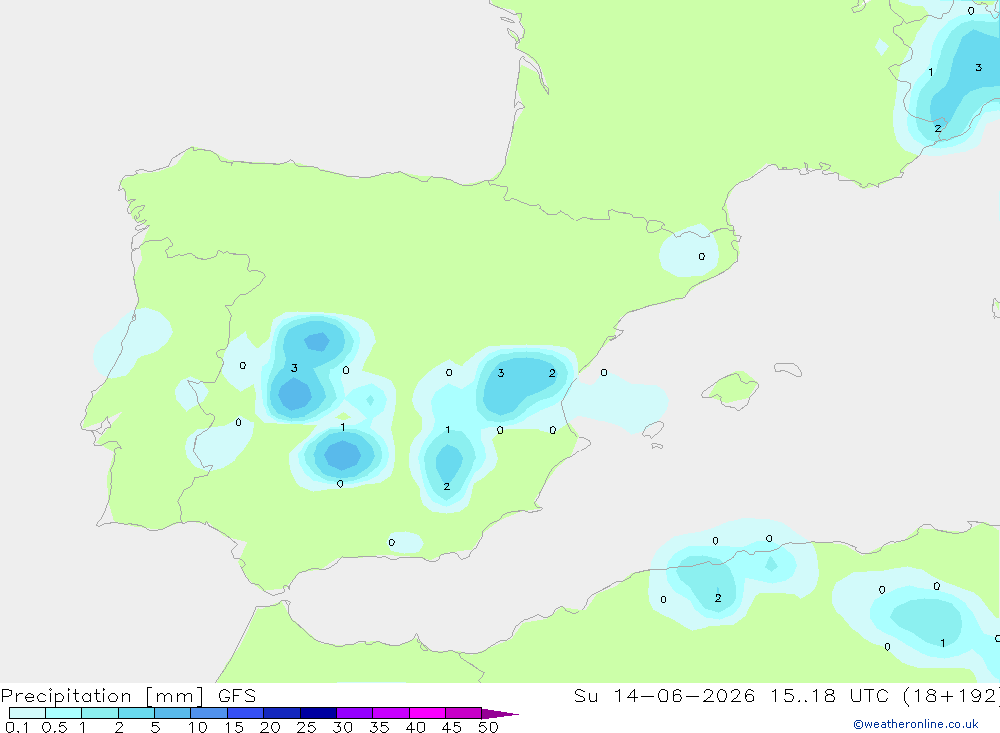This screenshot has width=1000, height=733.
Task: Click the 20–25 mm dark blue swatch
Action: pos(282,713)
